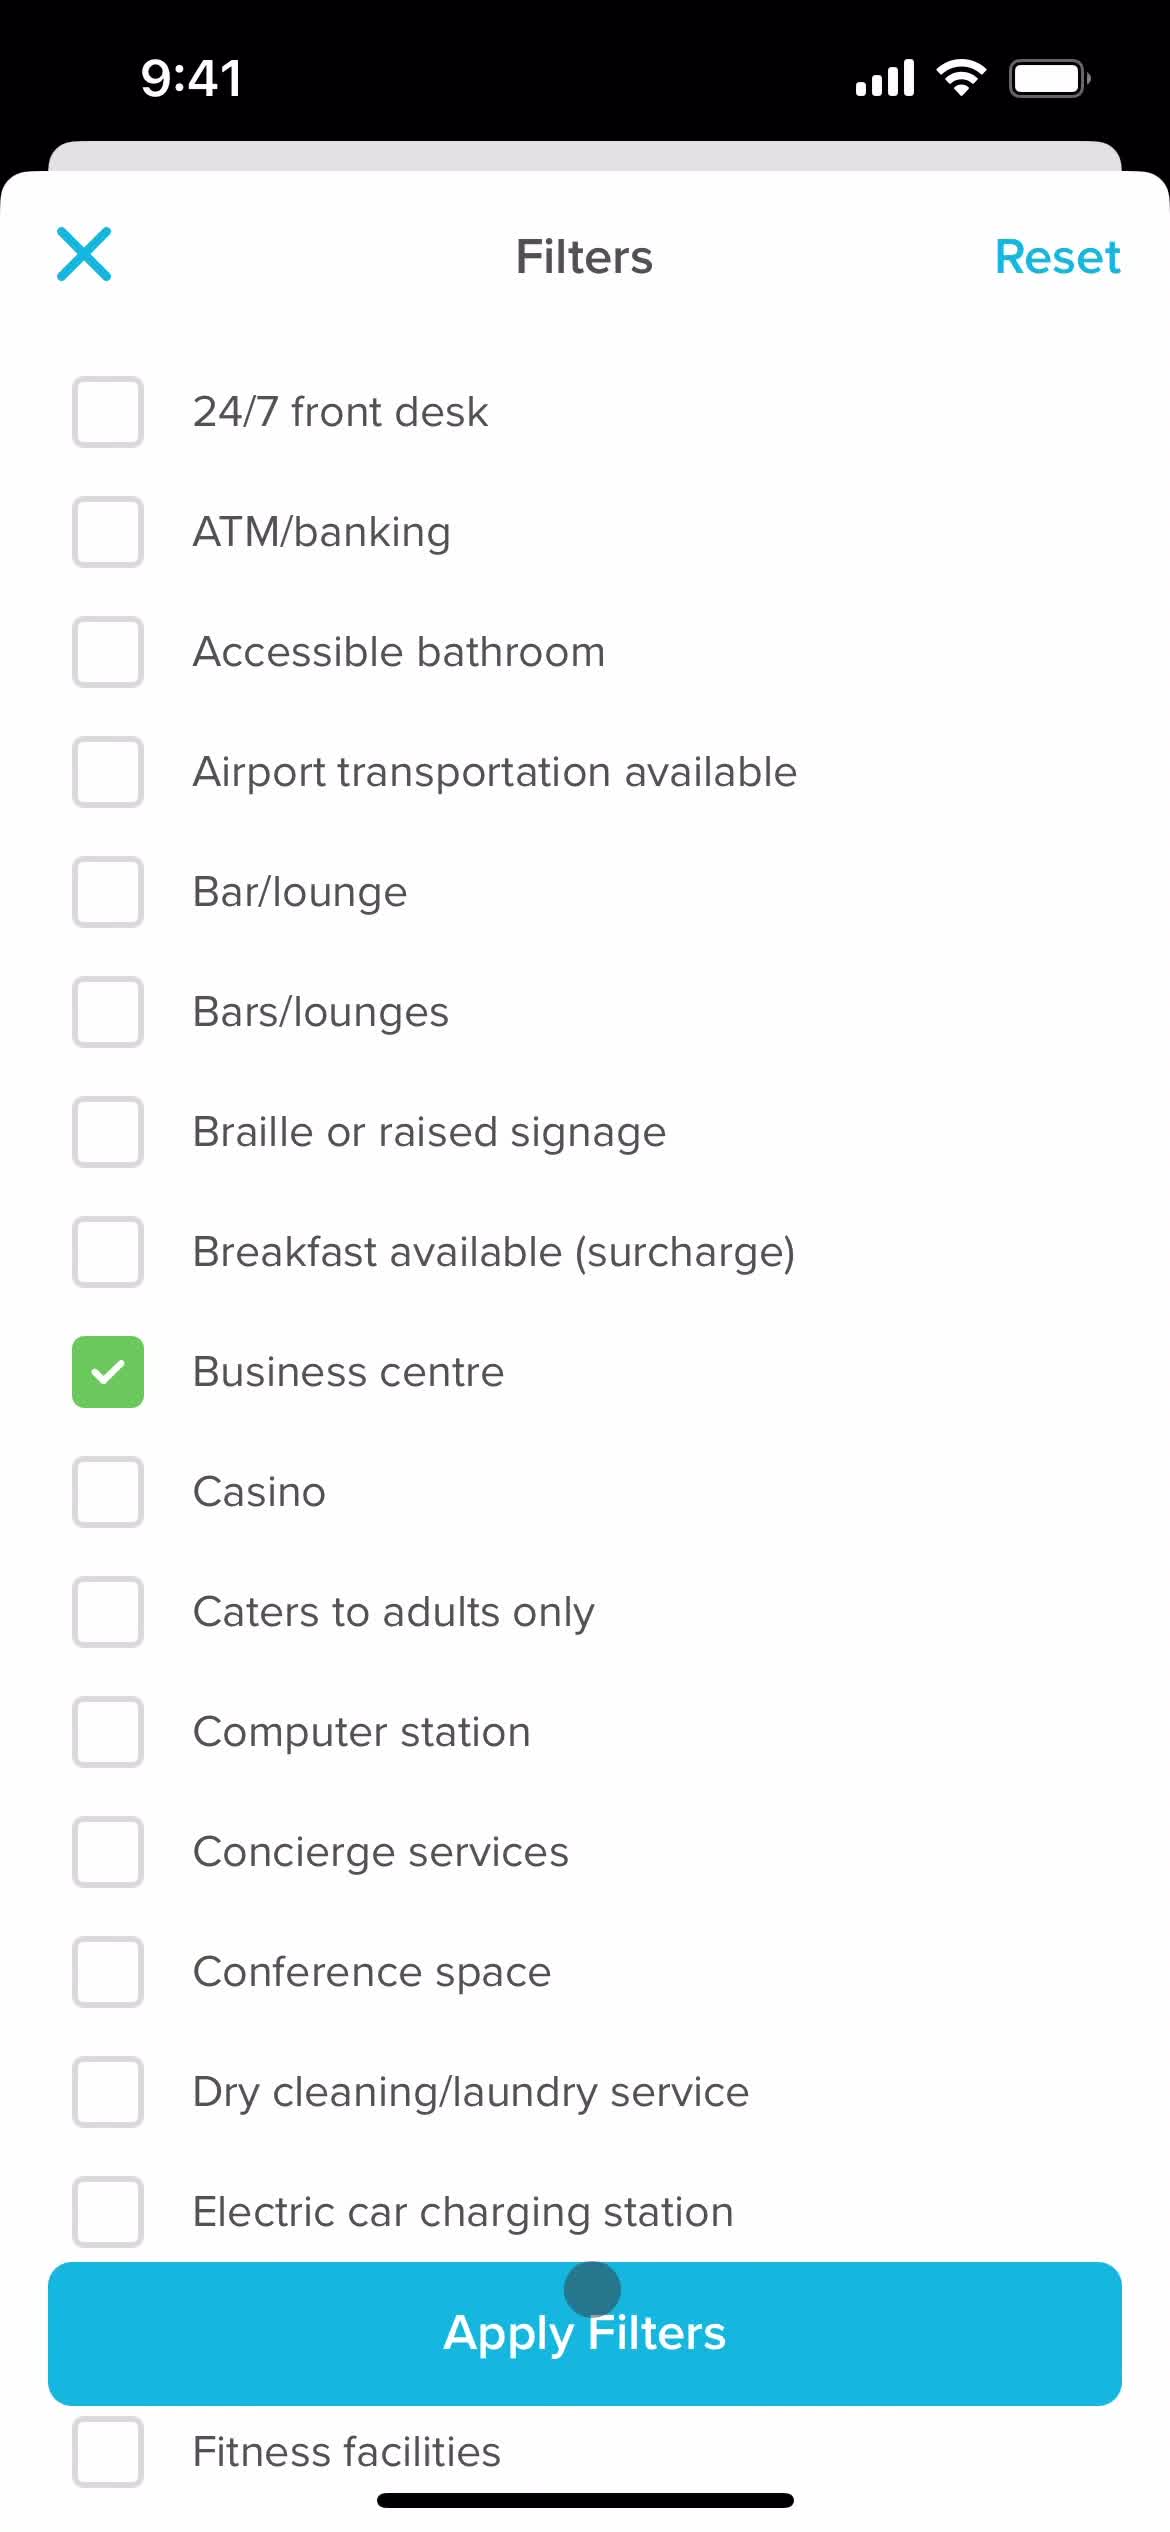1170x2532 pixels.
Task: Tick the Casino checkbox
Action: click(108, 1492)
